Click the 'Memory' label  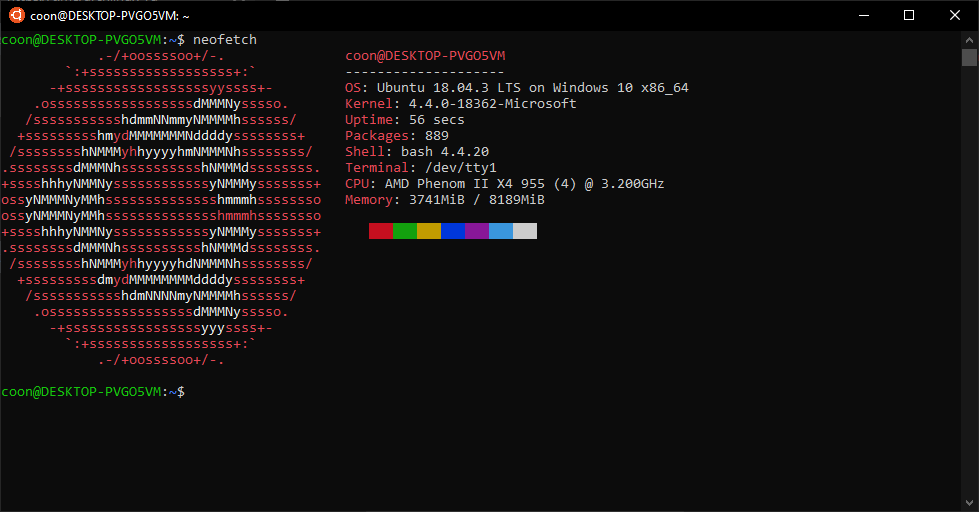click(x=369, y=200)
